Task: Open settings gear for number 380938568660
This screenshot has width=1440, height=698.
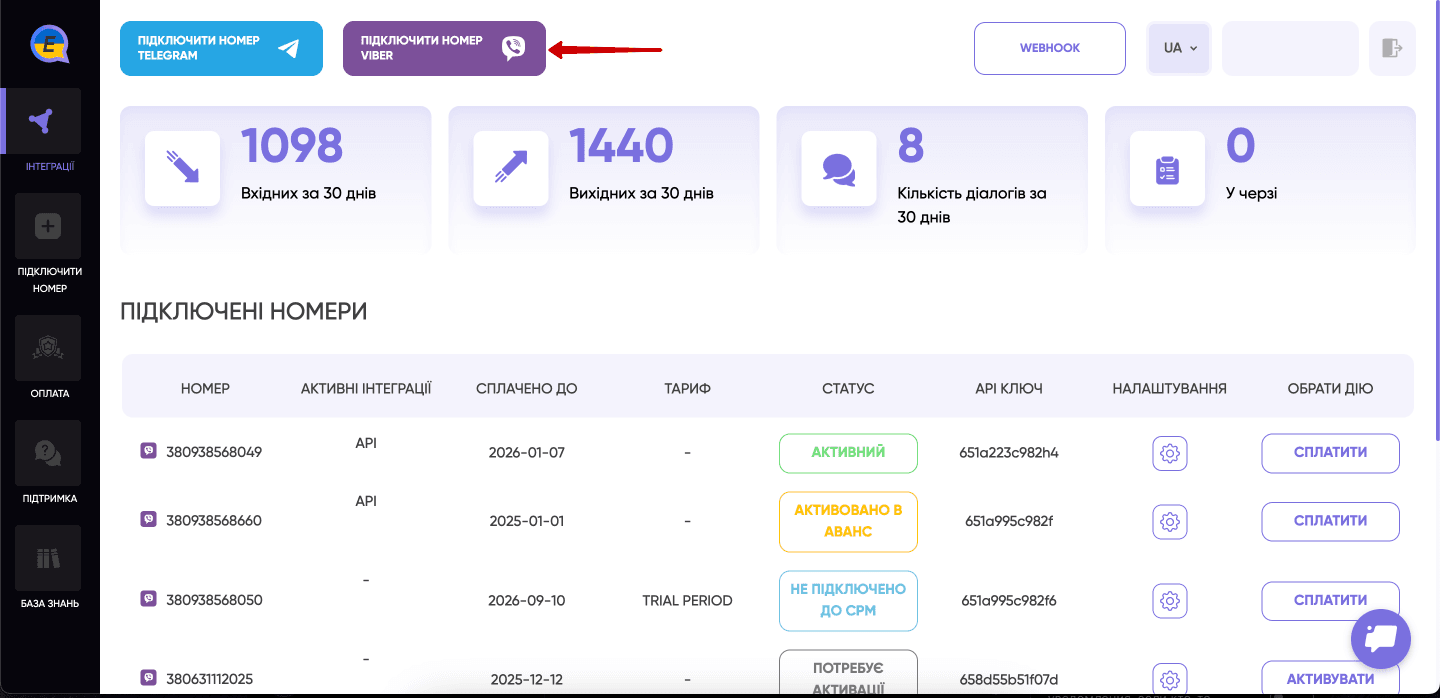Action: click(1169, 521)
